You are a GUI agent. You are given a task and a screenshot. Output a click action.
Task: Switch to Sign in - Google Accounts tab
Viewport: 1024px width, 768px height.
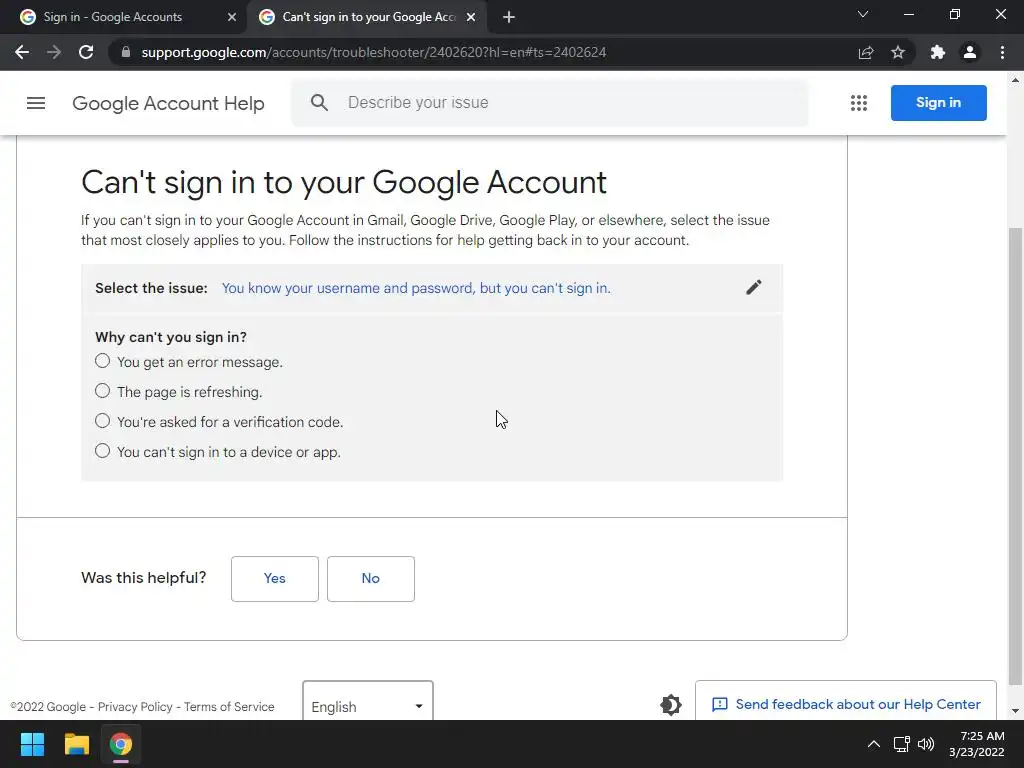[124, 17]
